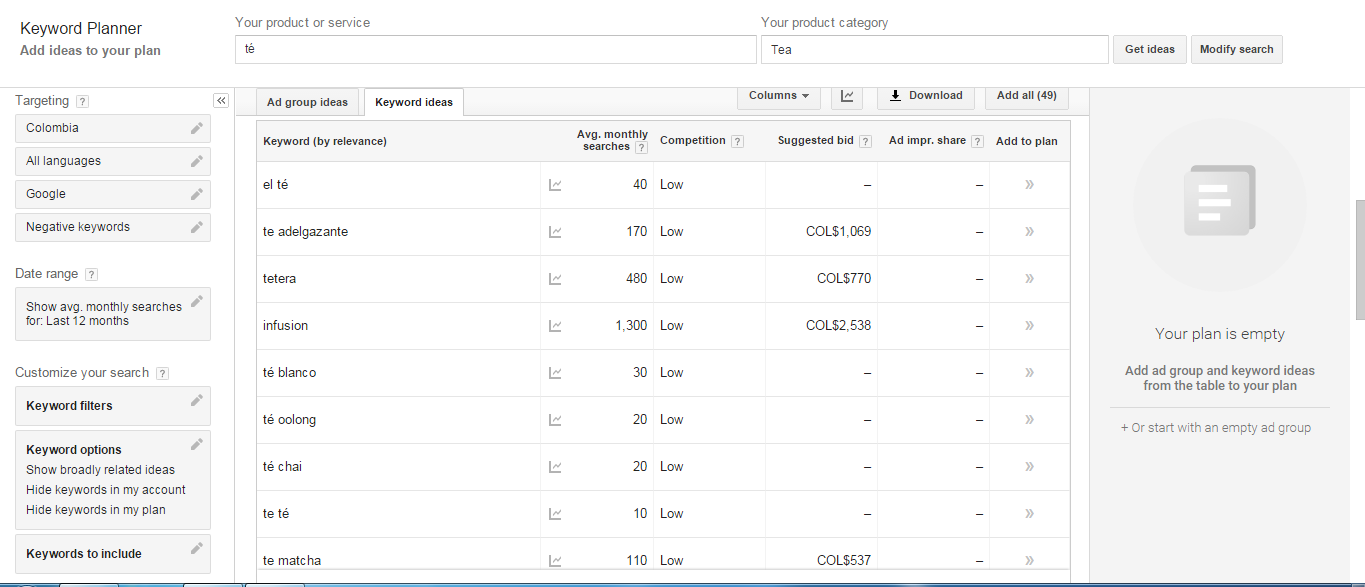This screenshot has height=587, width=1365.
Task: Open the Keywords to include setting
Action: (x=113, y=554)
